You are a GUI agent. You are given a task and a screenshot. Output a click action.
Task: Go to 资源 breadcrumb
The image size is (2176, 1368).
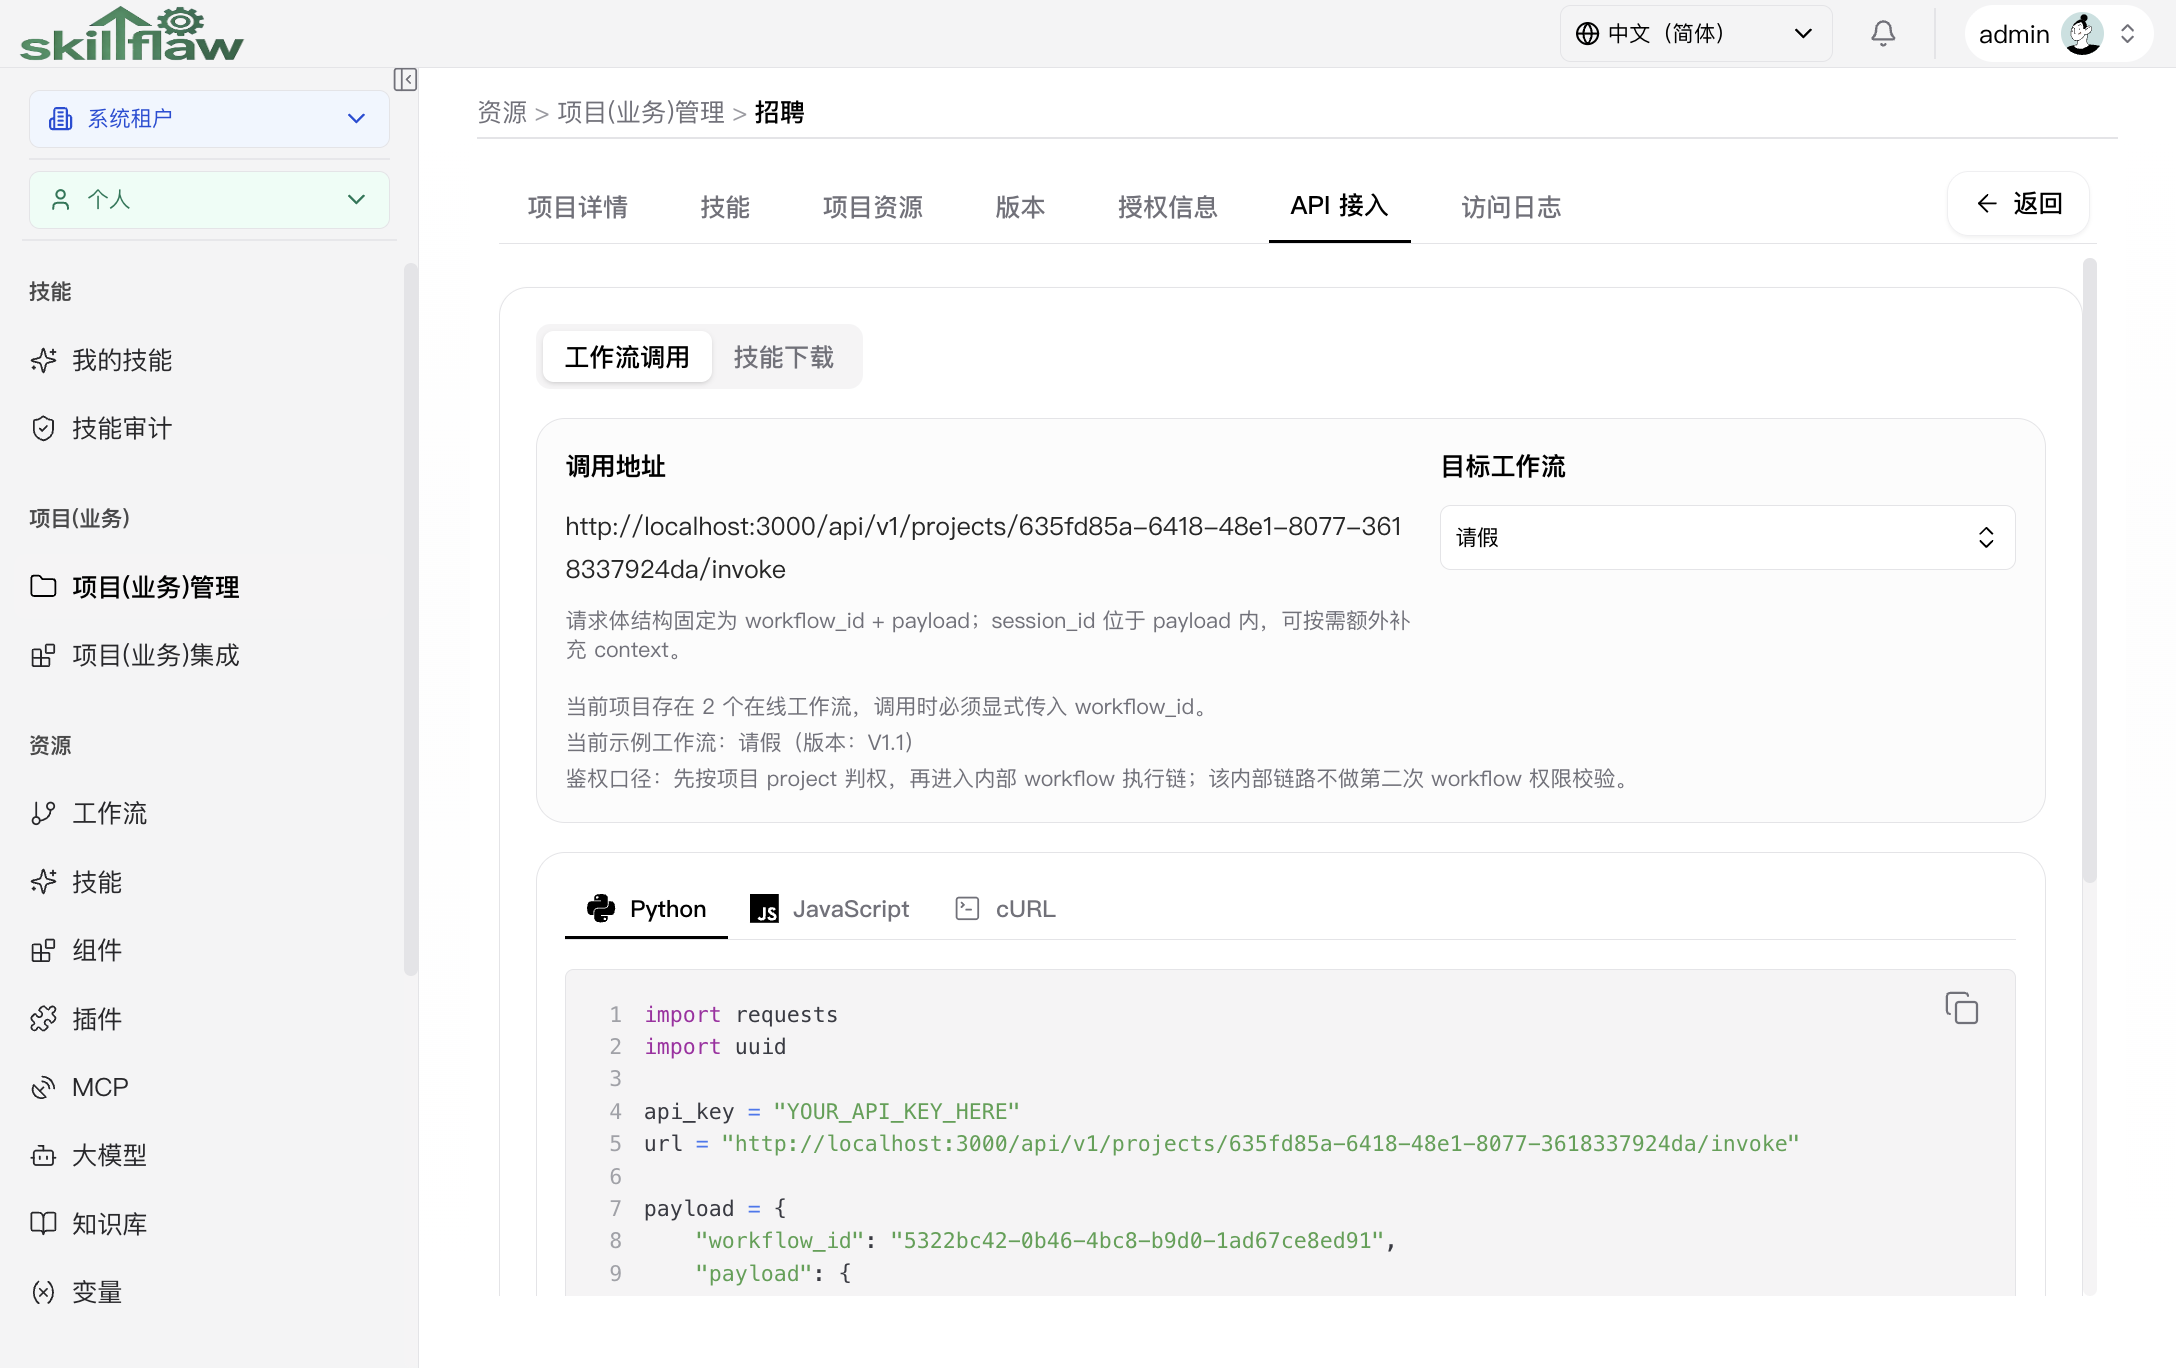point(502,112)
